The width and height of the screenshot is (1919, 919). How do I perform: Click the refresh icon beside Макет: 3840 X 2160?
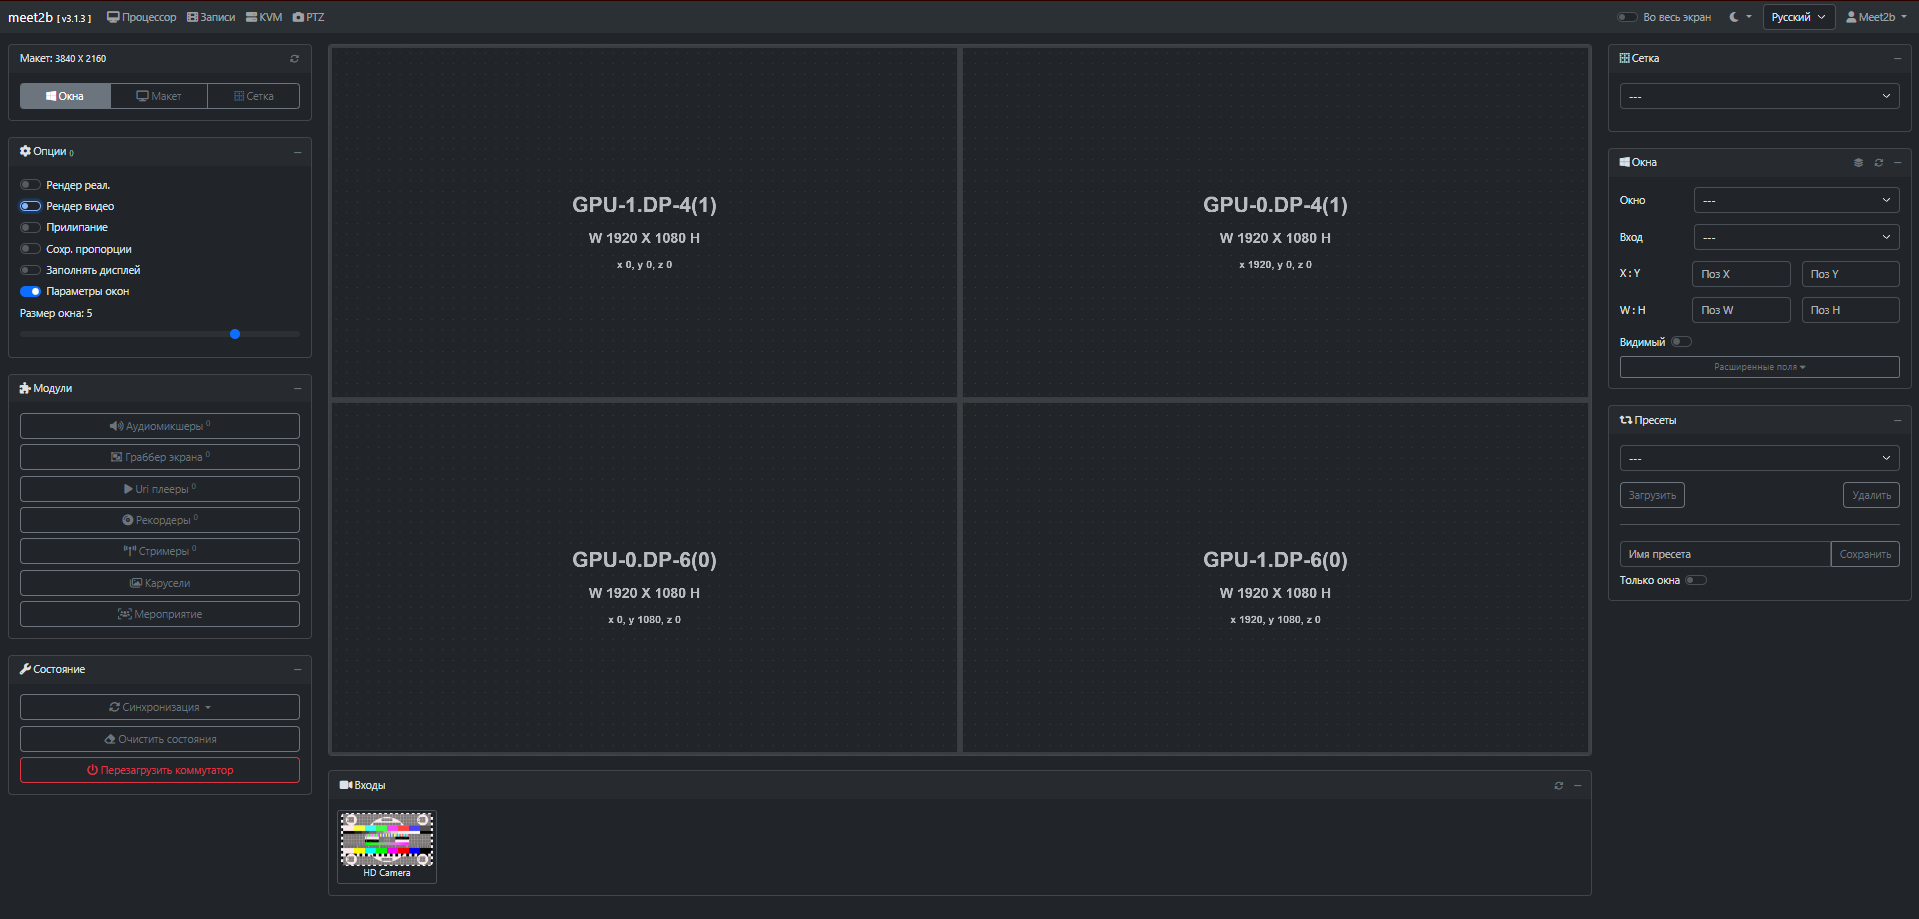pos(294,59)
